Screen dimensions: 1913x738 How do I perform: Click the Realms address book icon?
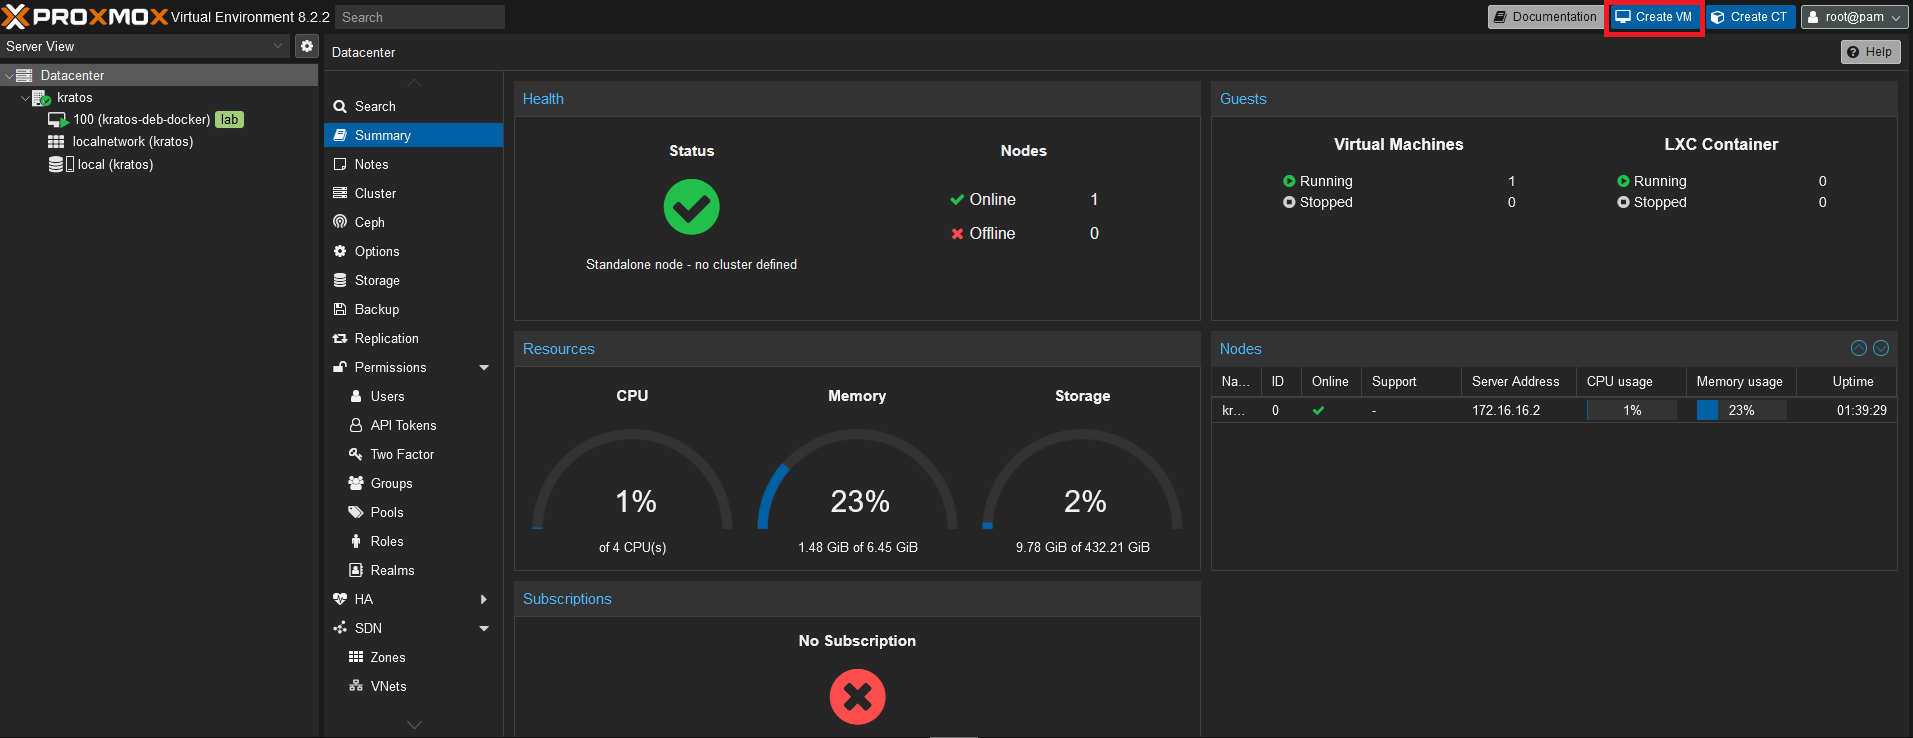pos(356,570)
